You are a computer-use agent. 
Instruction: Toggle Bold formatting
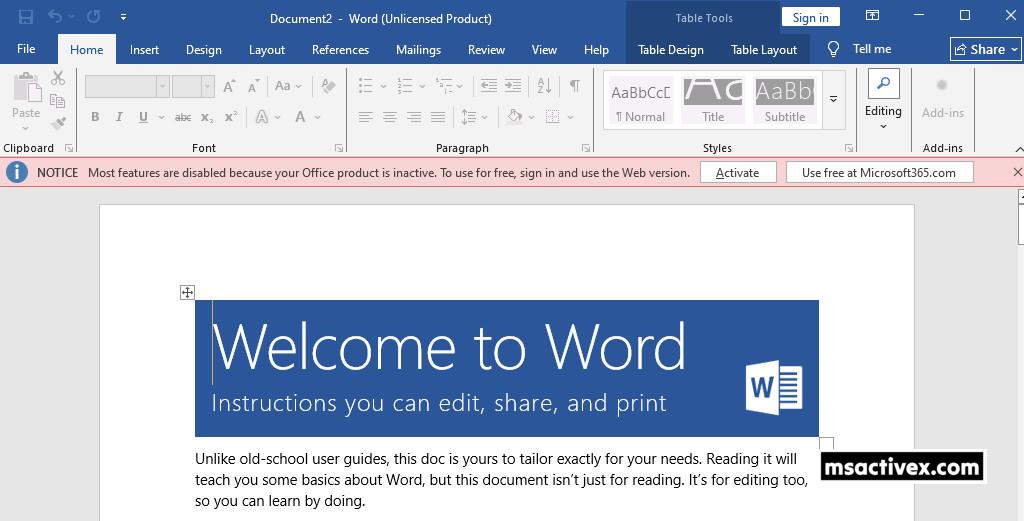95,117
